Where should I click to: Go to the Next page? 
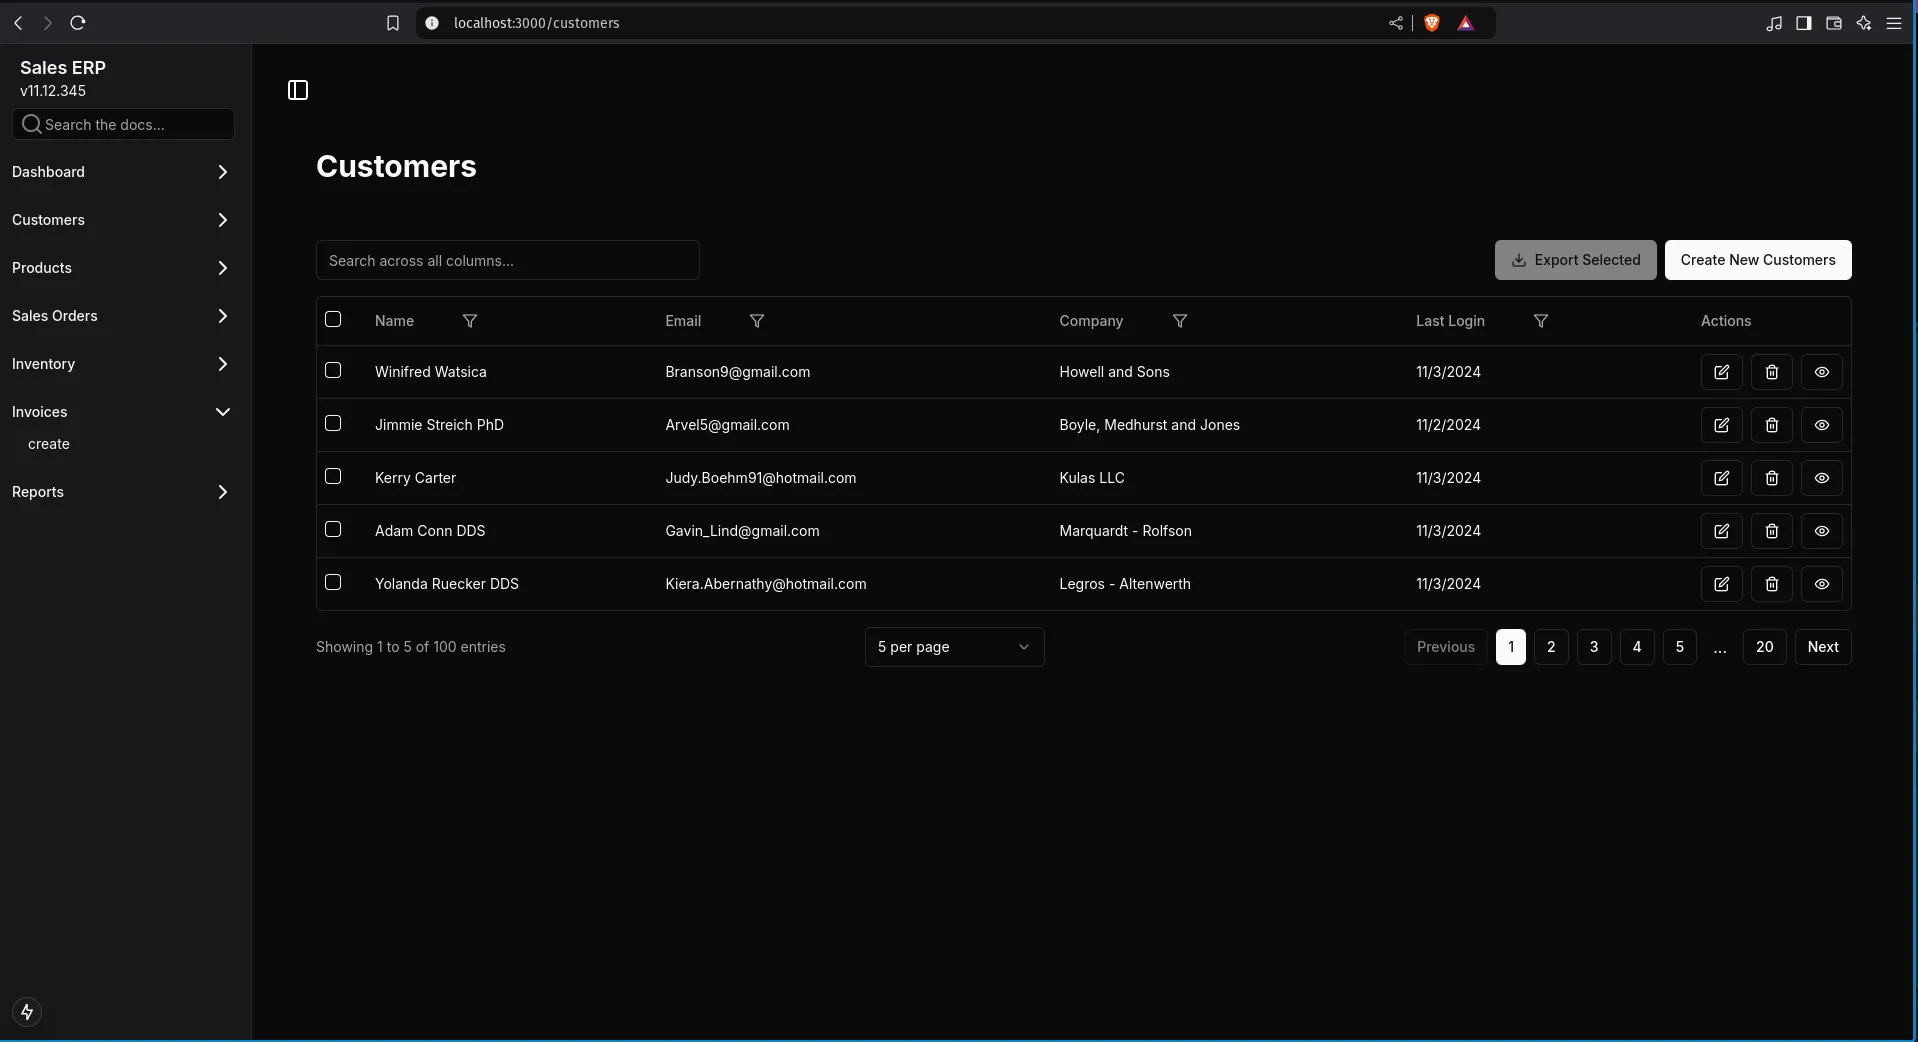coord(1822,647)
